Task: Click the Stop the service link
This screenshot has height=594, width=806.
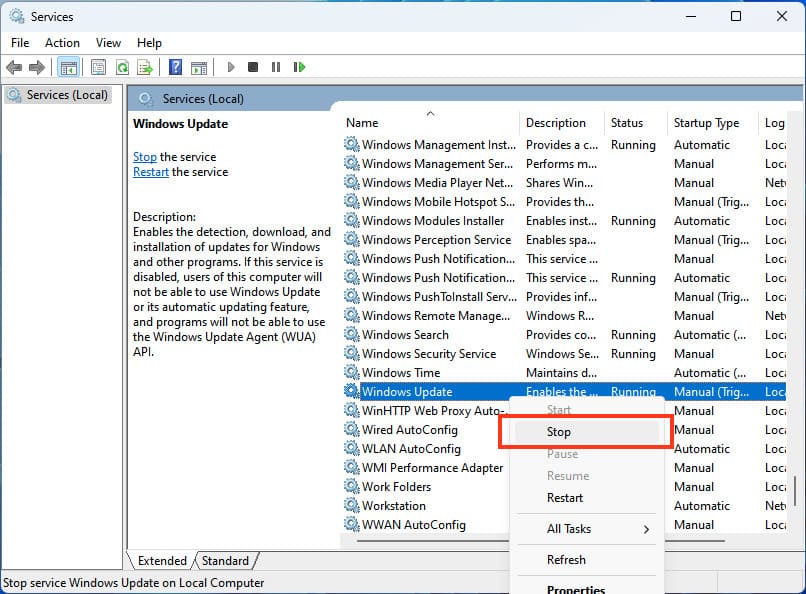Action: coord(145,157)
